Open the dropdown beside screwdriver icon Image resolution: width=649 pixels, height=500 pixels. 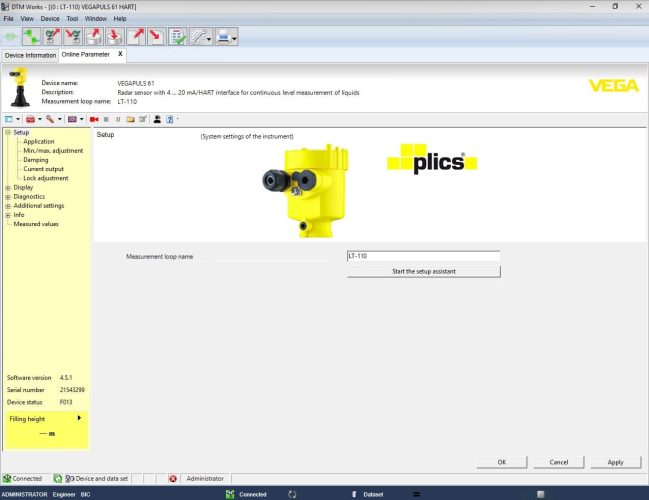(x=60, y=119)
